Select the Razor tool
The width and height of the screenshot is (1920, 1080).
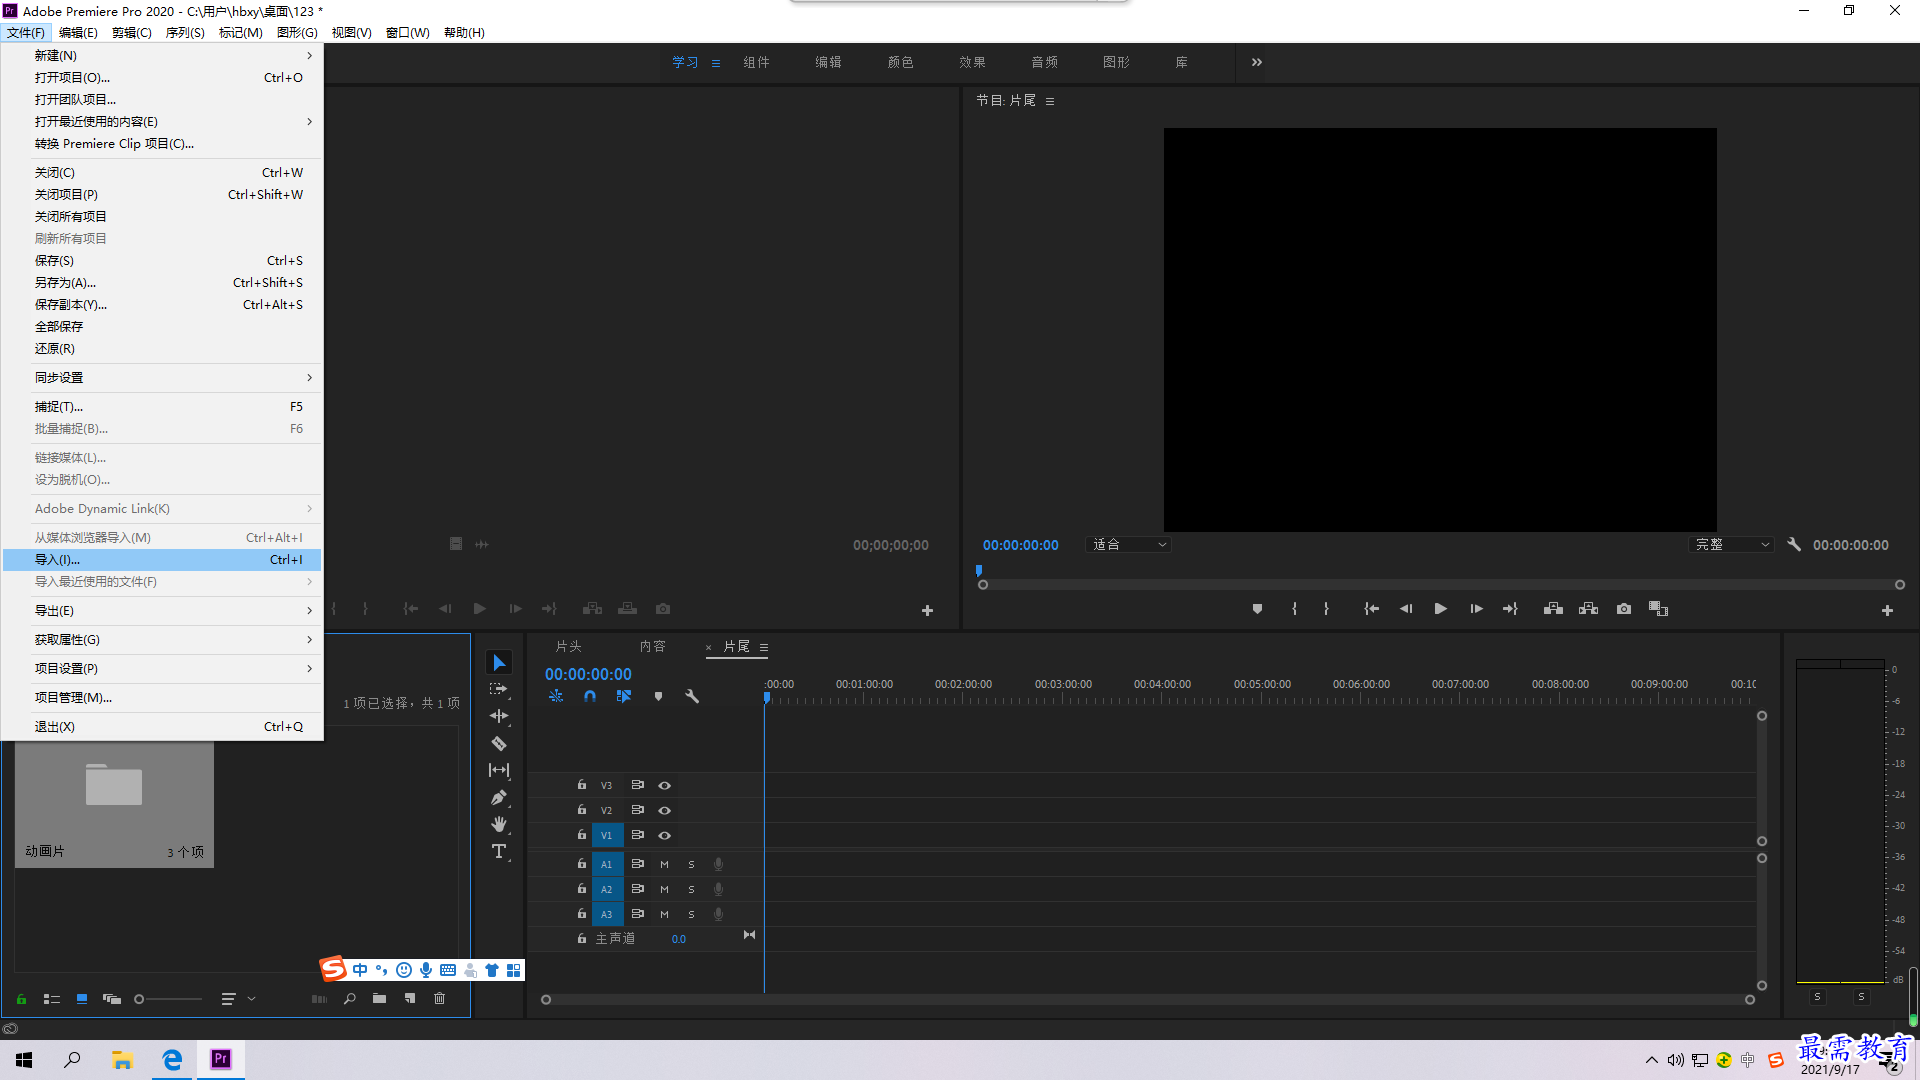point(499,743)
